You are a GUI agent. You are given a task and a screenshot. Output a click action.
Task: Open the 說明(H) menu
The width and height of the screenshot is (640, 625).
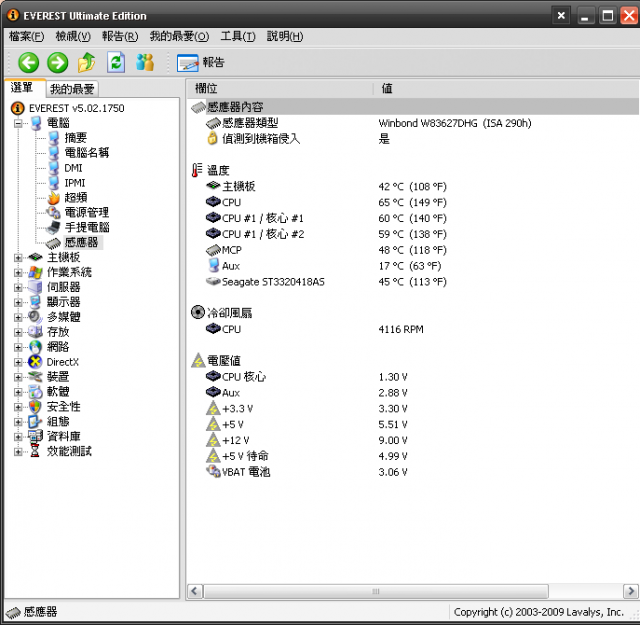[285, 36]
